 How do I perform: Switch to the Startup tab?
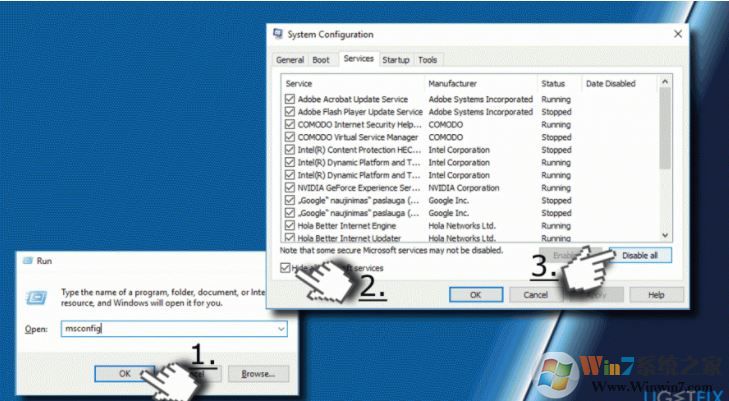click(x=396, y=60)
